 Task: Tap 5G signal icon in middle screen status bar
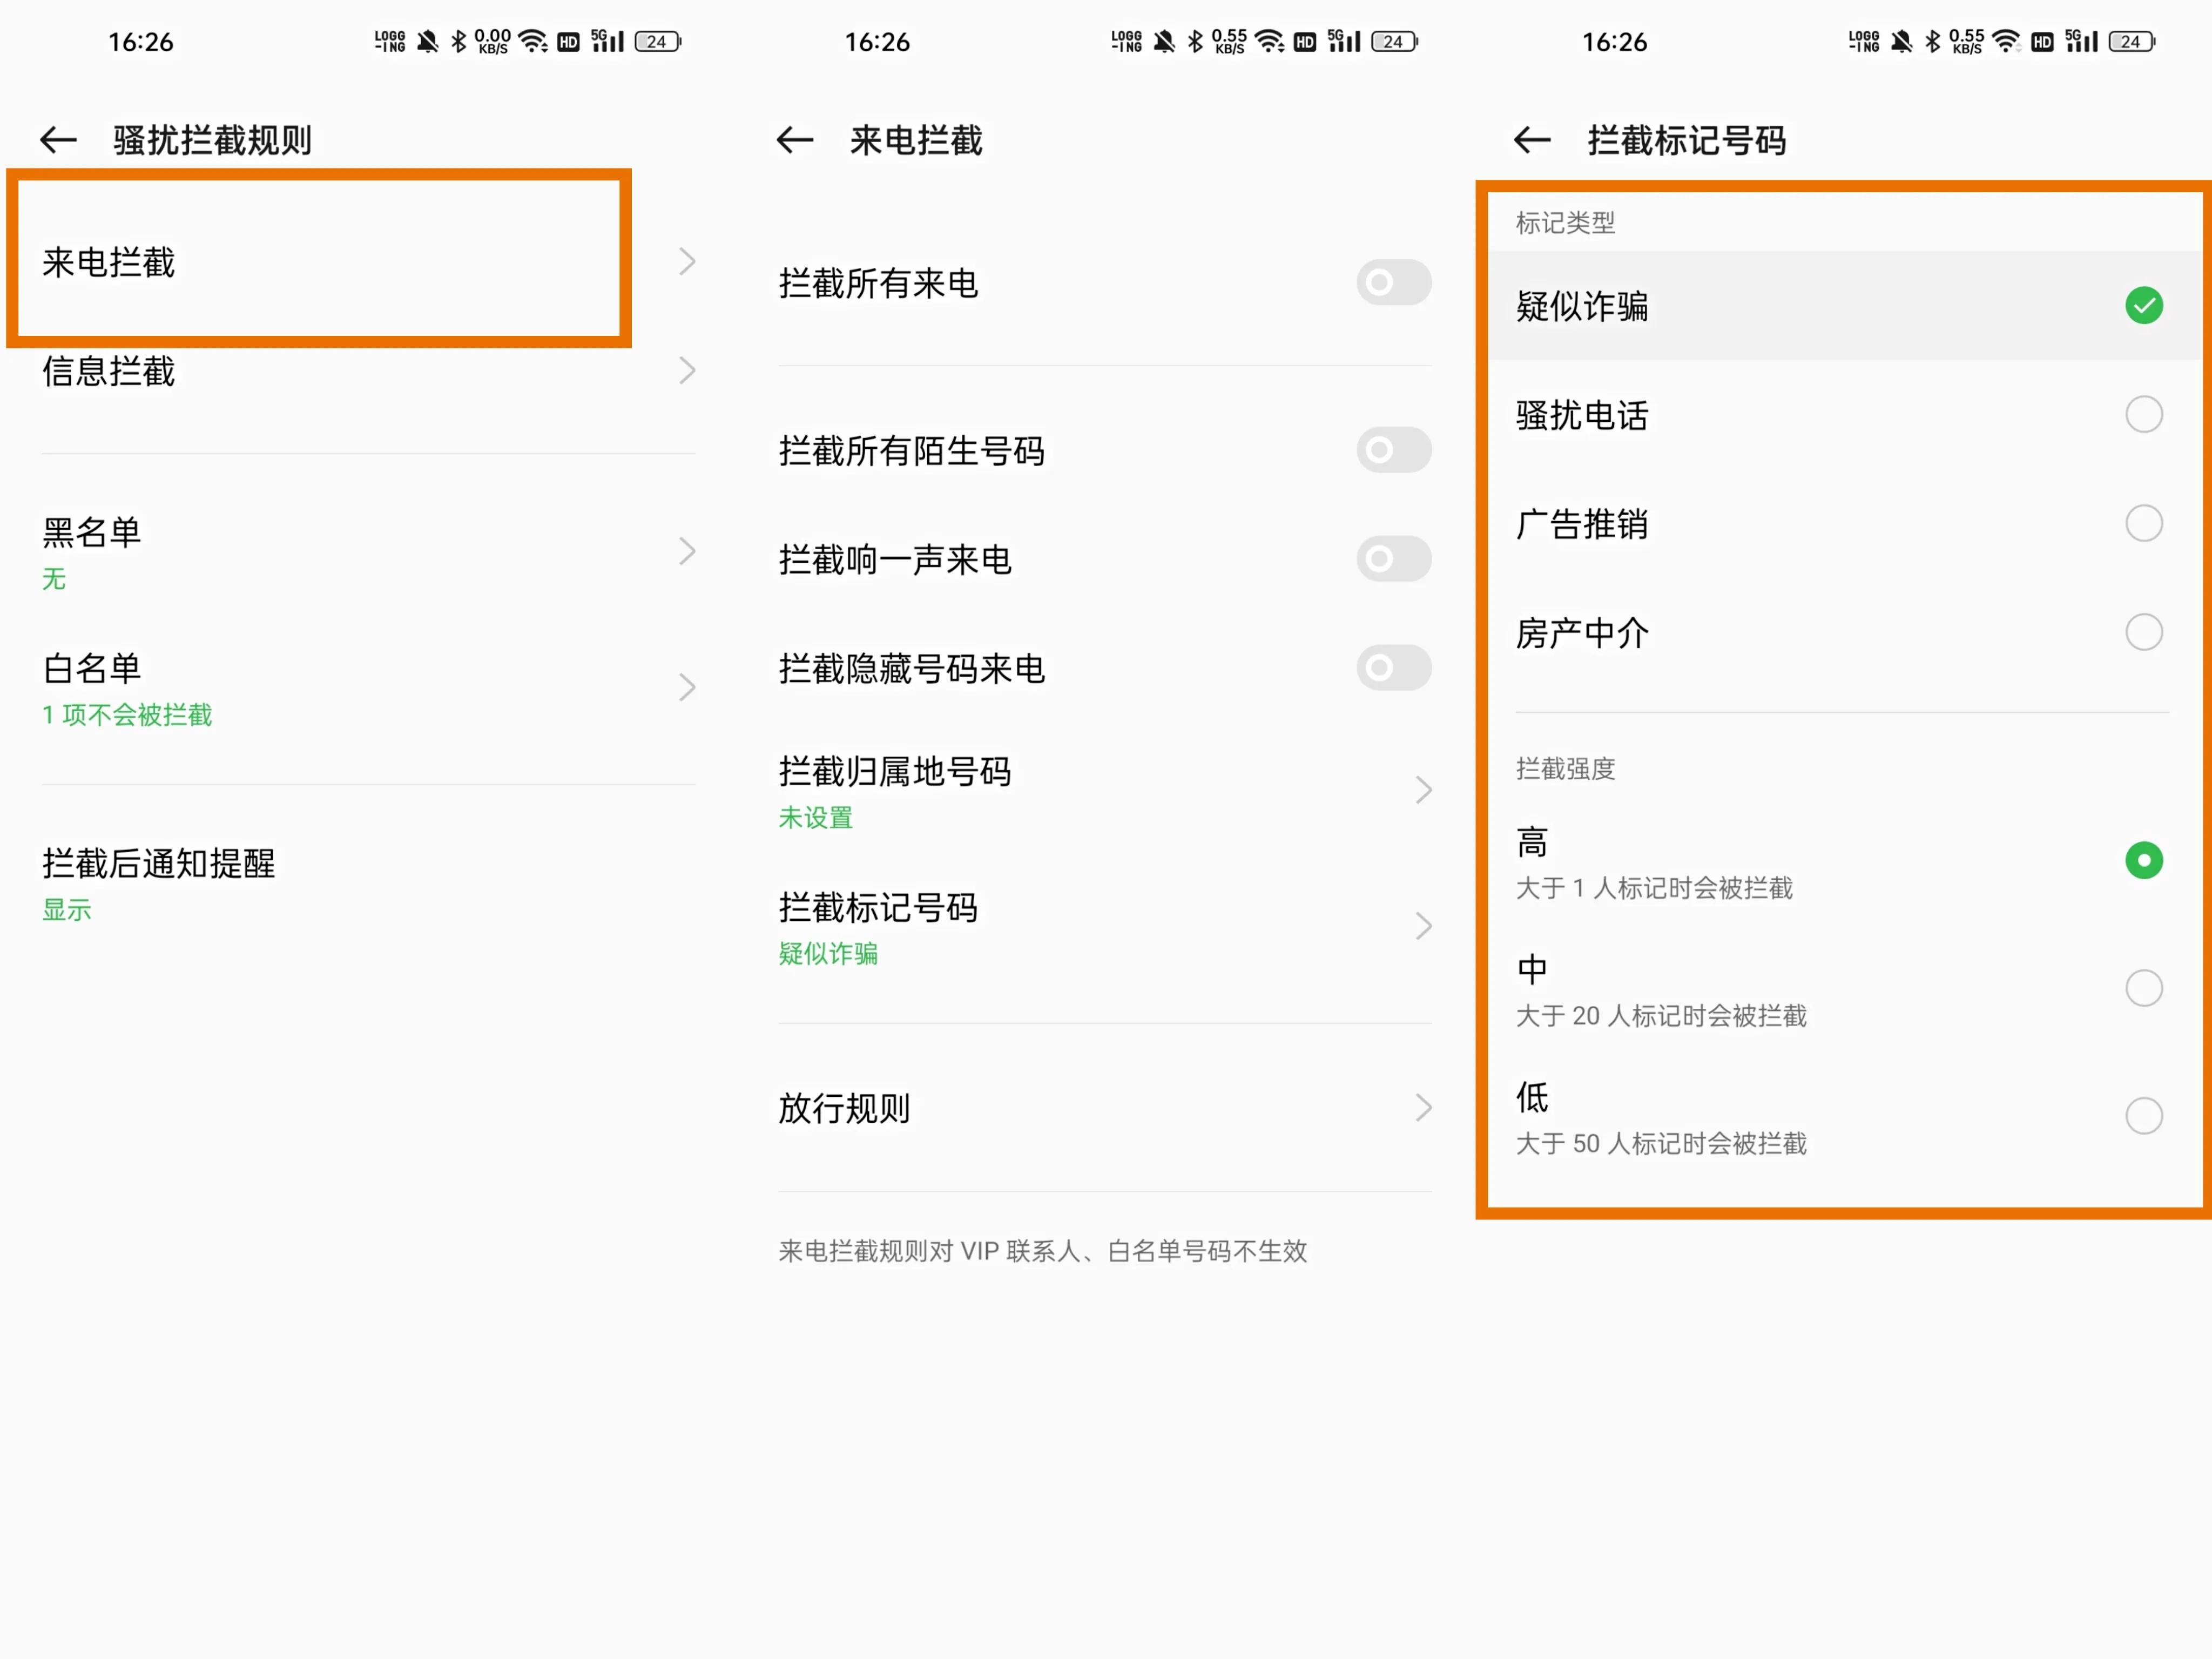pos(1344,41)
